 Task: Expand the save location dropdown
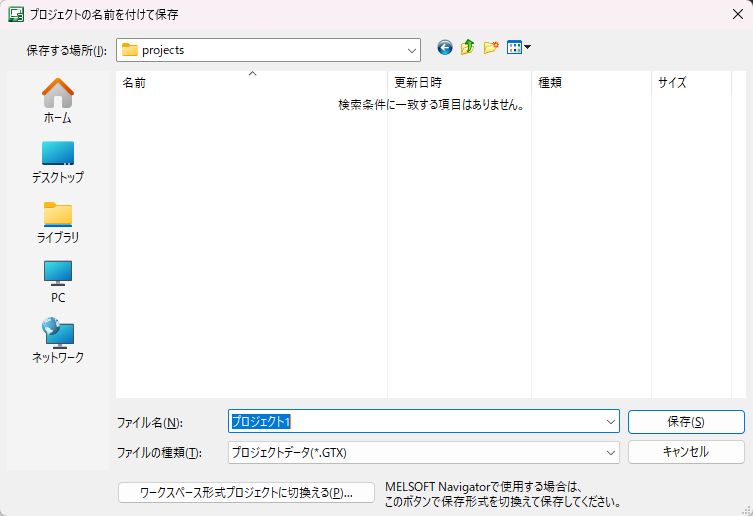coord(411,50)
